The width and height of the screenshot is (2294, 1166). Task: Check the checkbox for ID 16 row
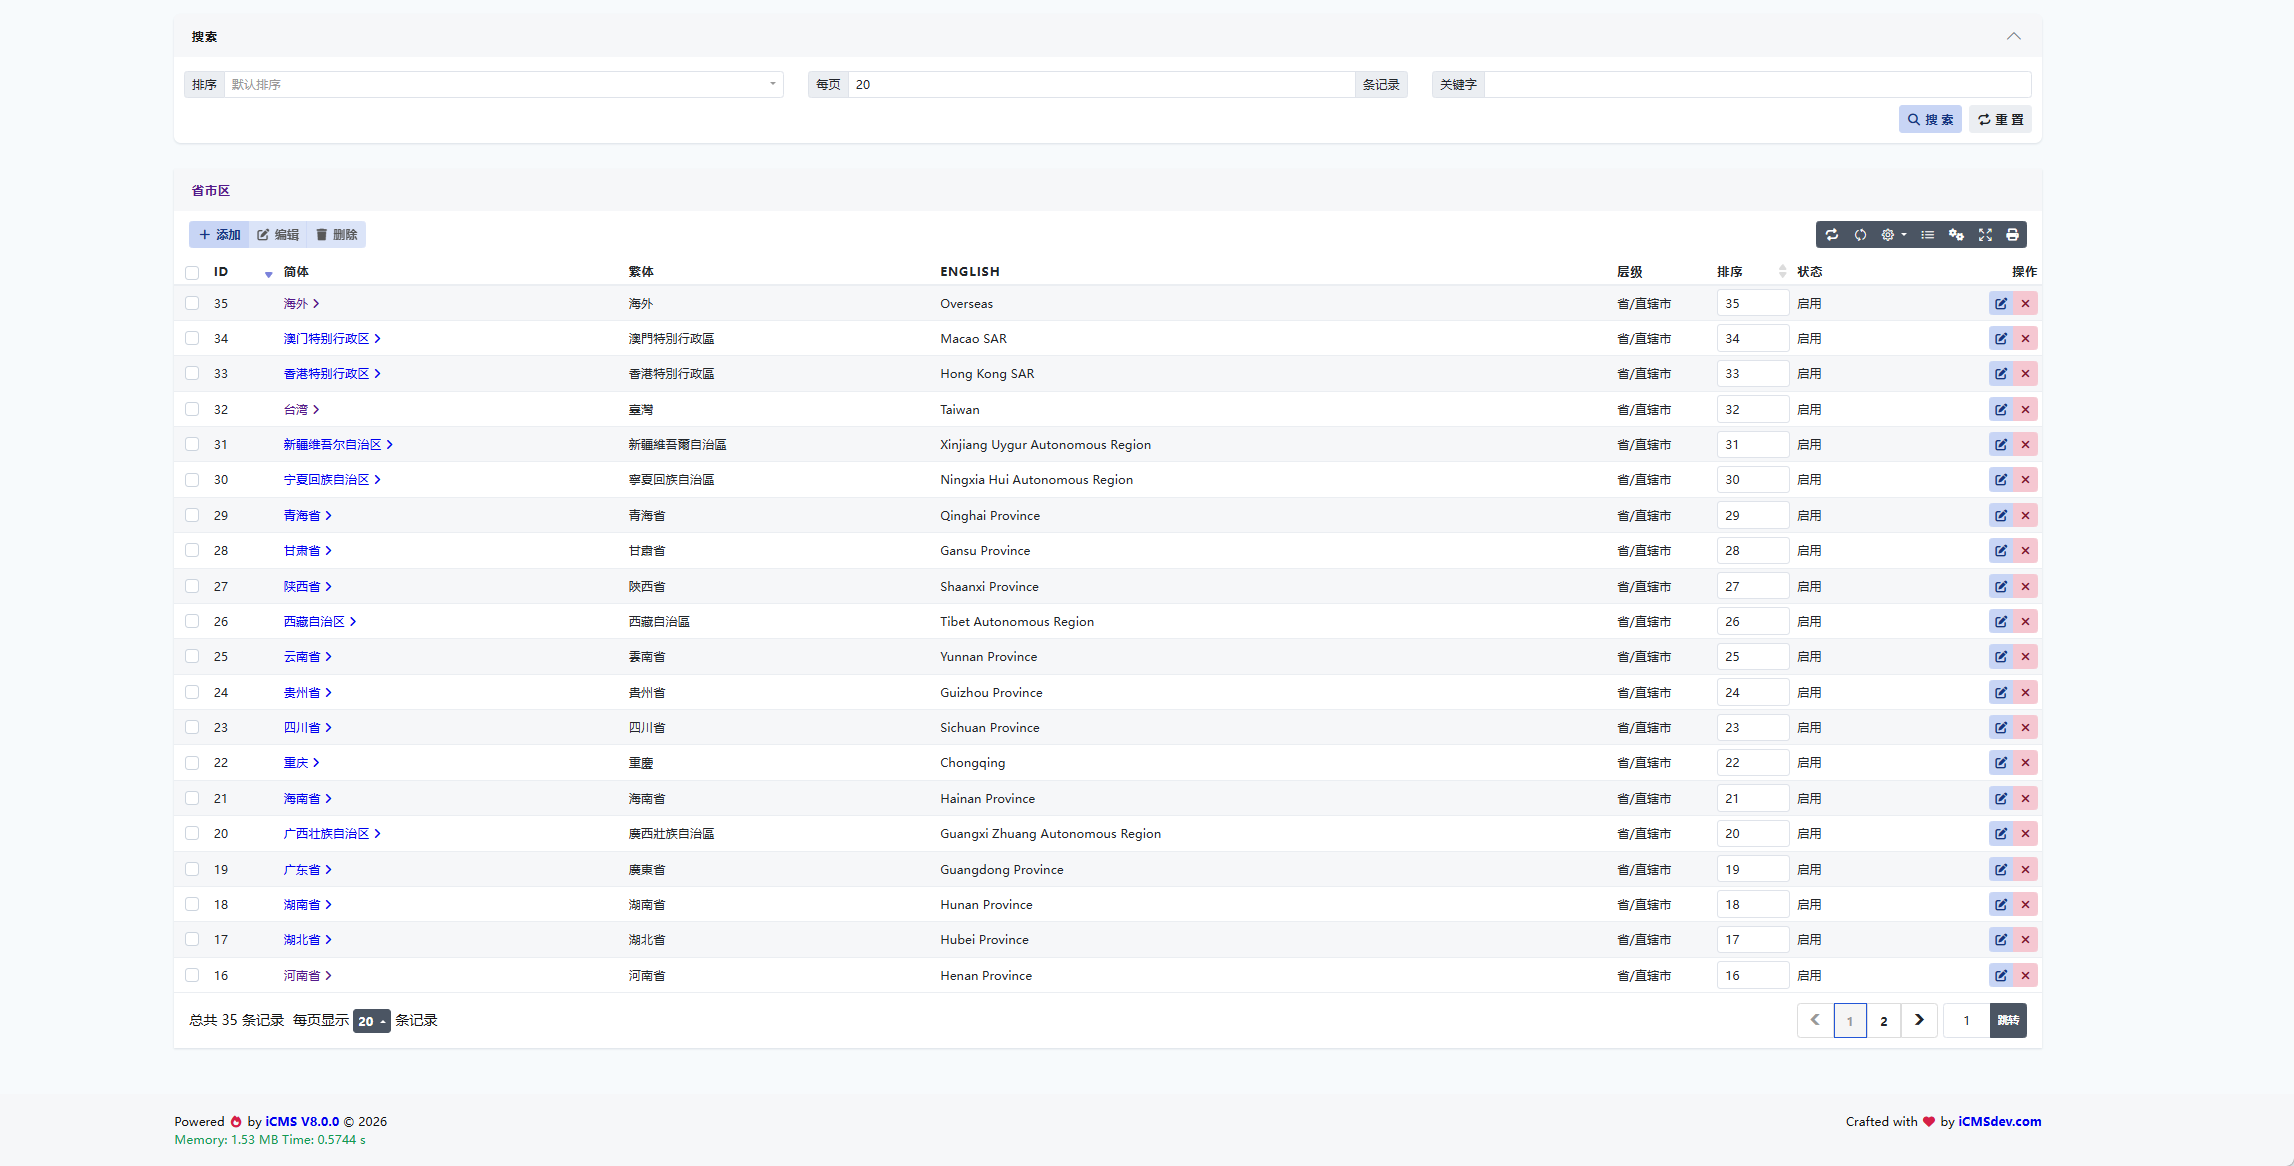pos(192,976)
